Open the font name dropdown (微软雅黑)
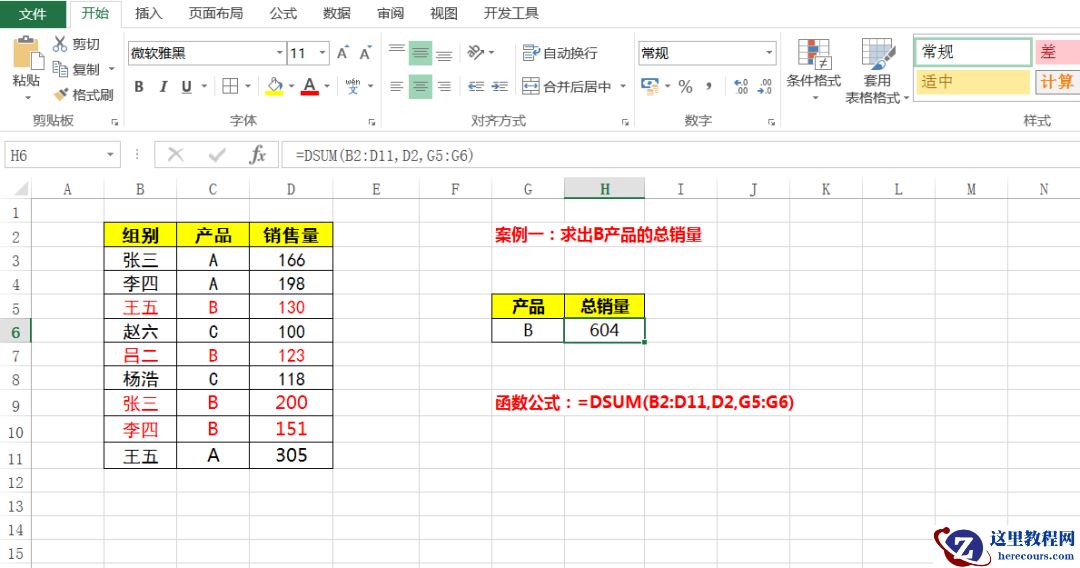 (x=280, y=53)
